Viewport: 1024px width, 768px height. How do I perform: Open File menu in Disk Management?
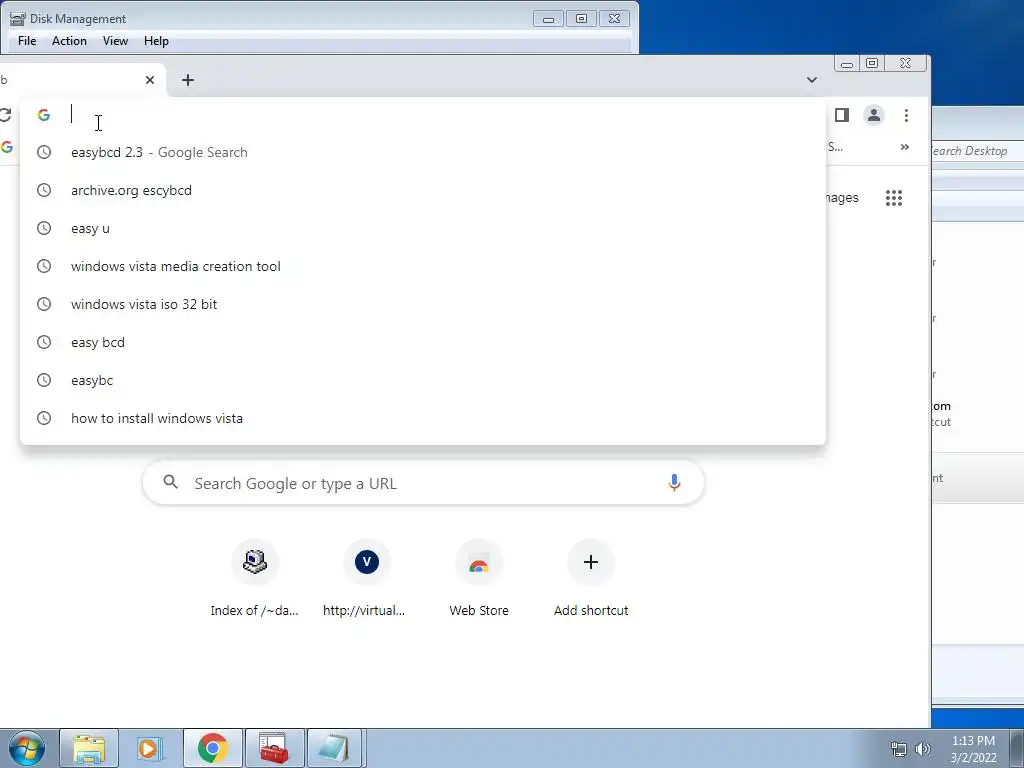pyautogui.click(x=27, y=40)
